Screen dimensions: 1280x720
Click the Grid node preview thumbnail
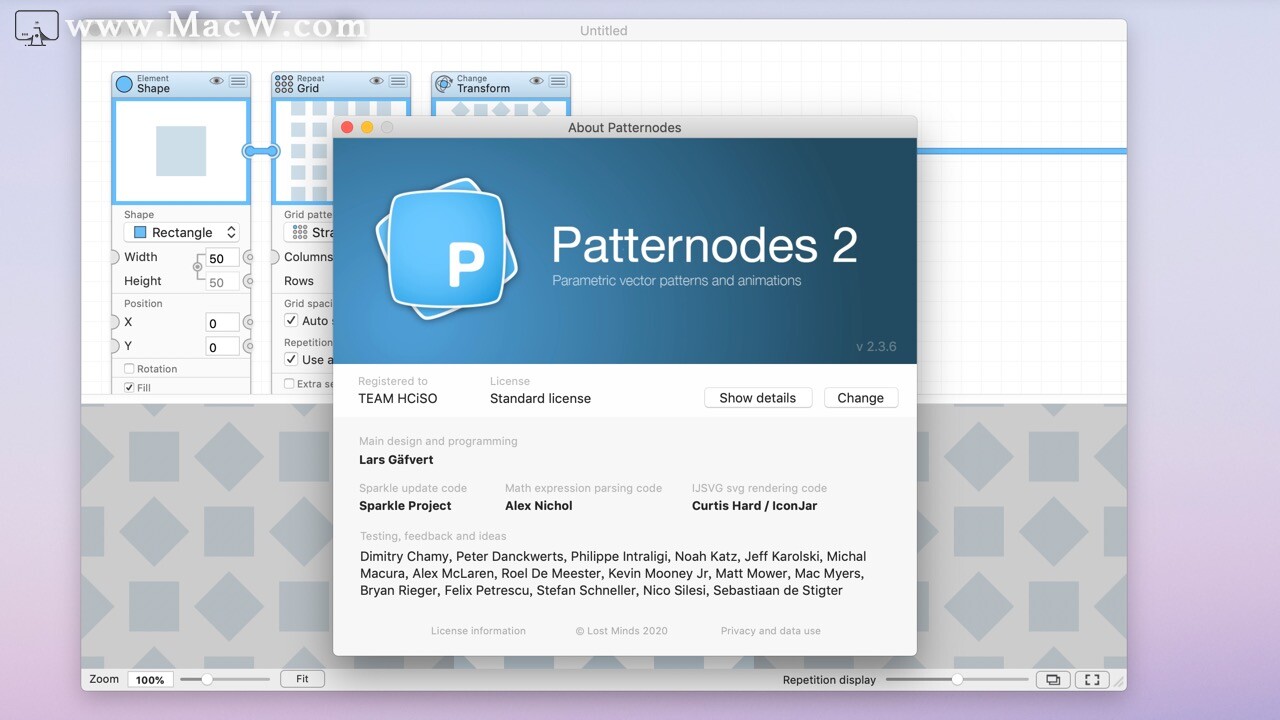[304, 151]
